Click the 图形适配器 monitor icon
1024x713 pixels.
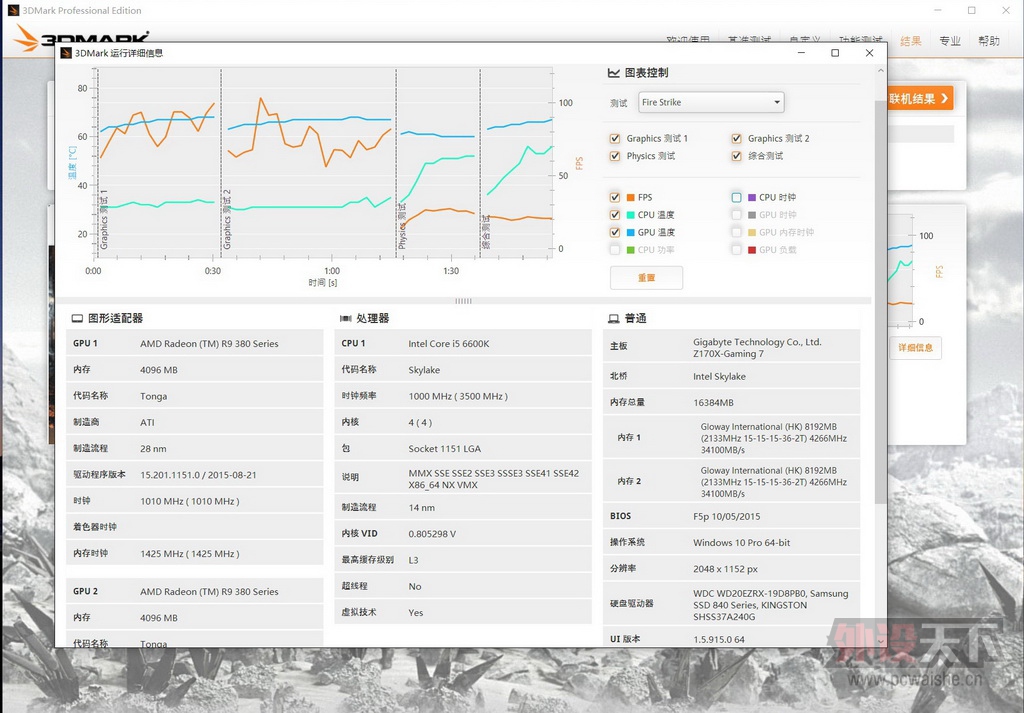[x=77, y=319]
